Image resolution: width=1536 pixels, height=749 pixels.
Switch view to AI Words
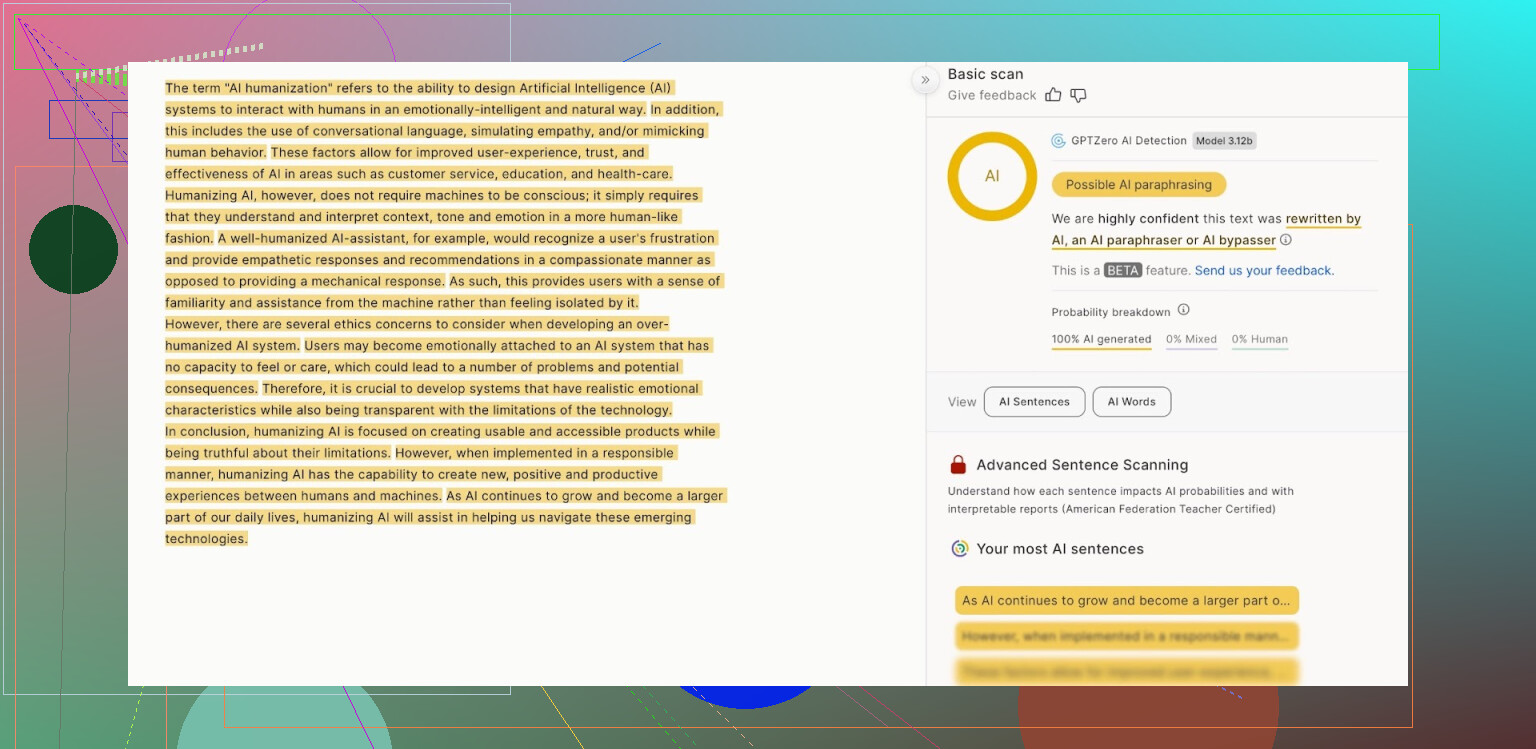[x=1131, y=402]
